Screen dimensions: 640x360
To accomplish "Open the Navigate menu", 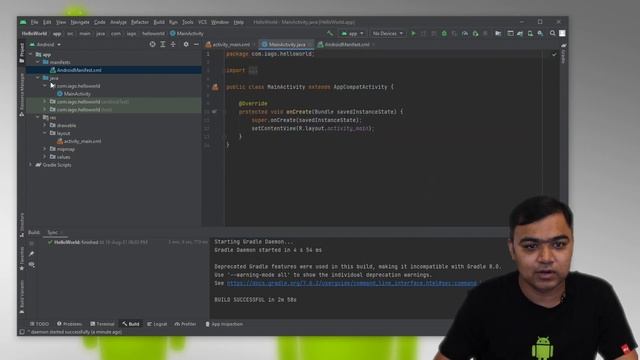I will 80,22.
